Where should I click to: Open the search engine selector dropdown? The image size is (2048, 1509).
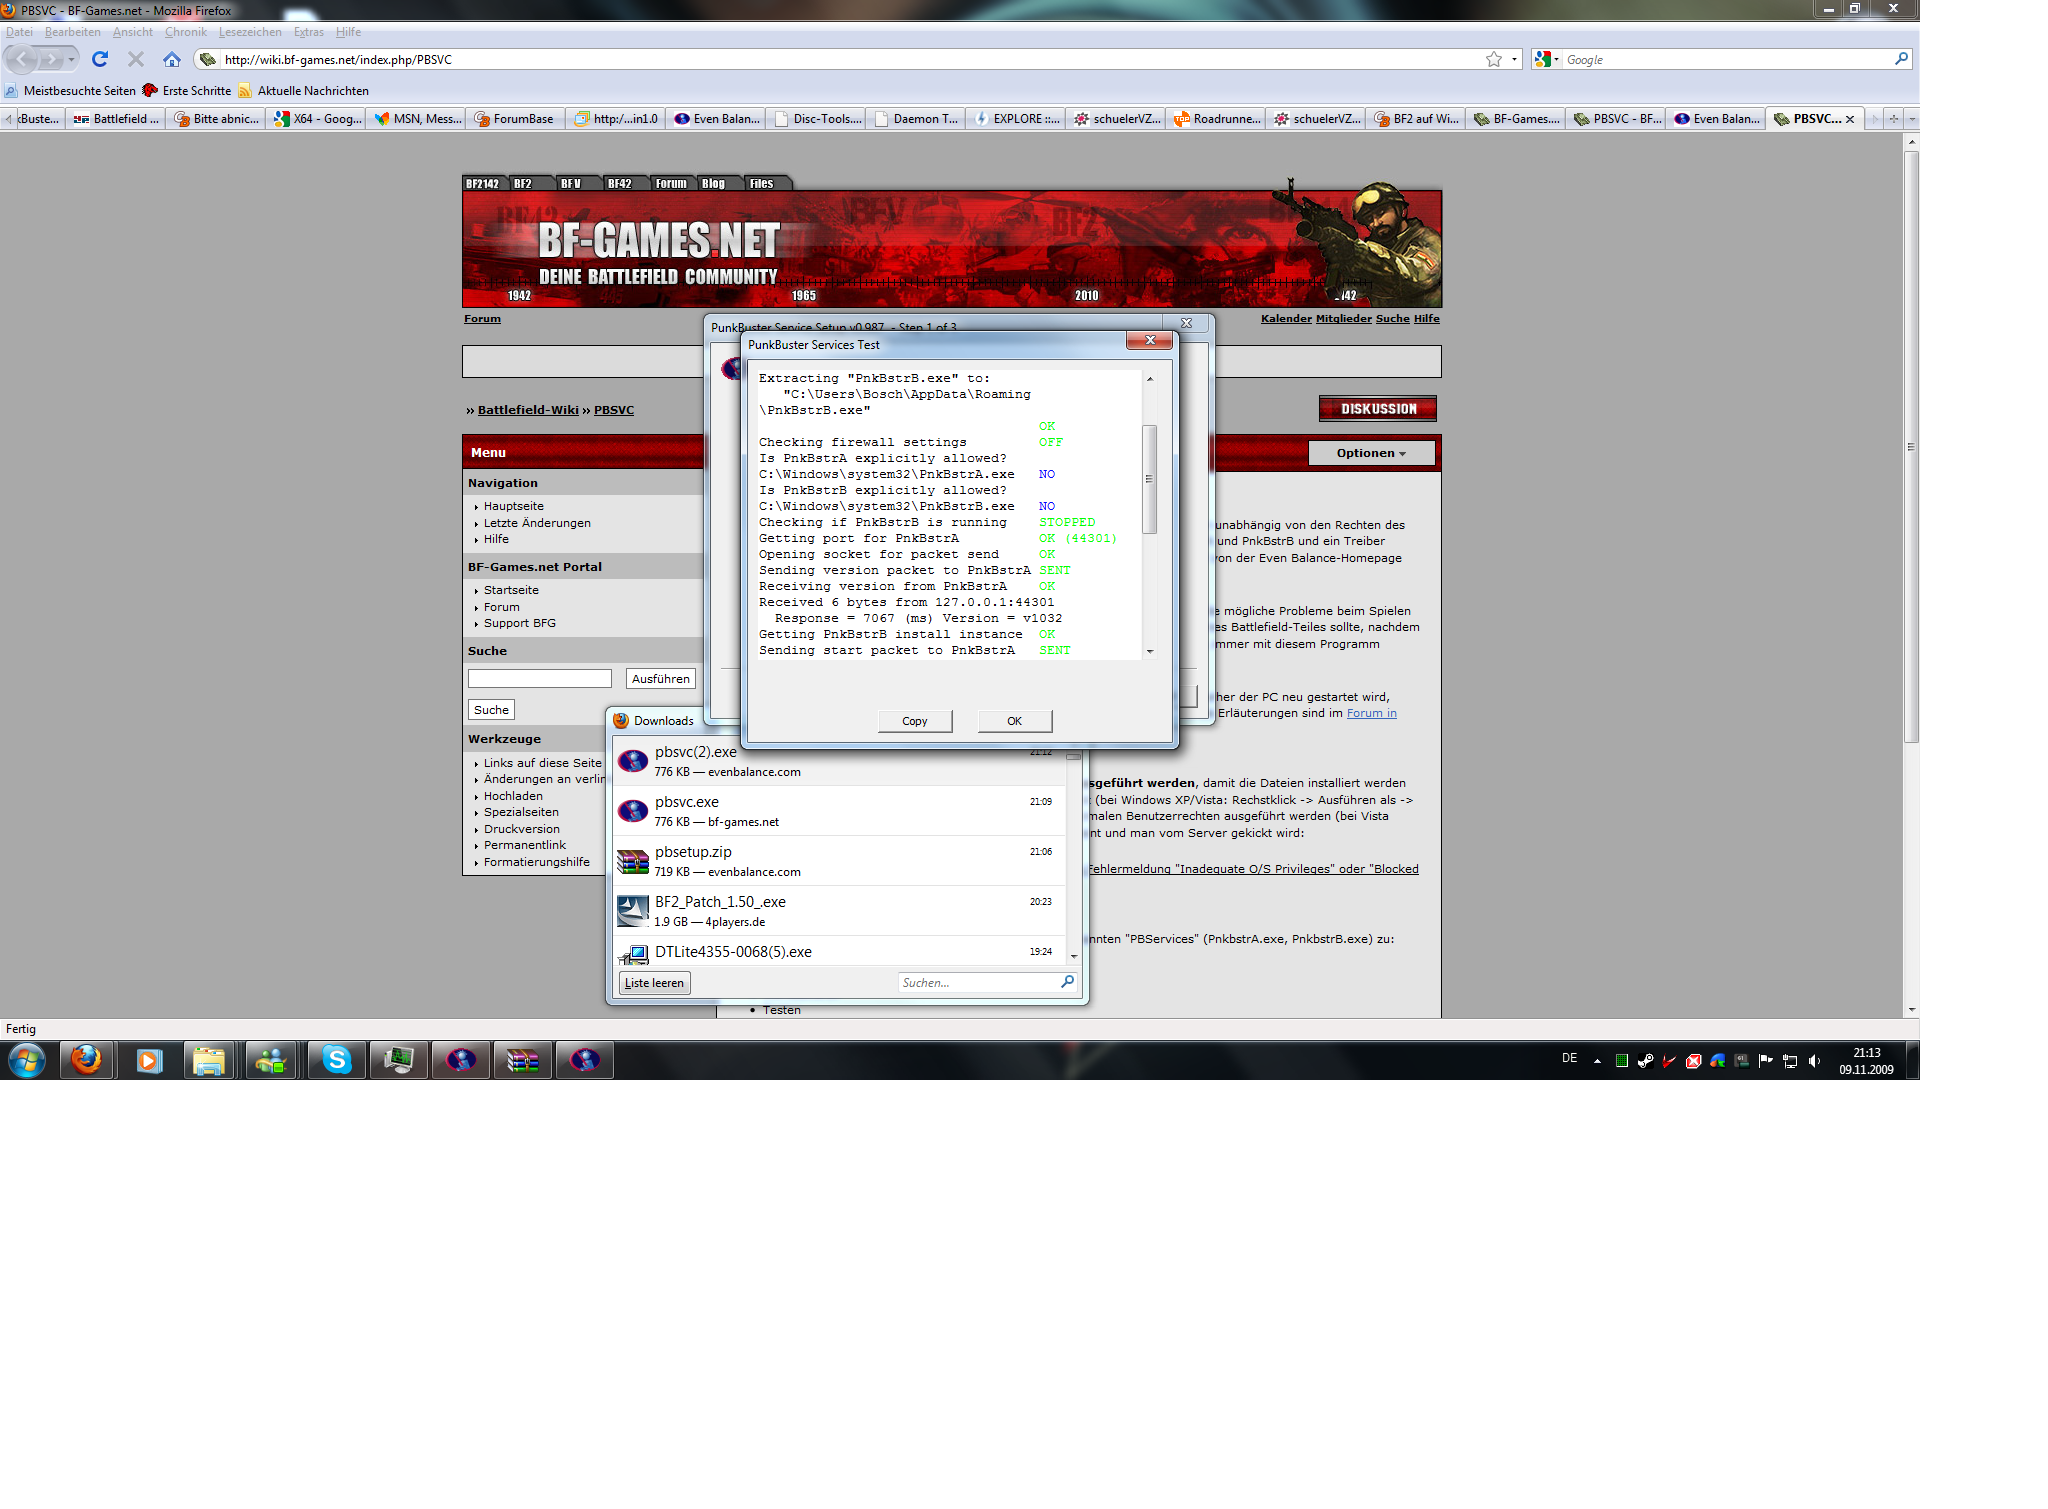tap(1547, 60)
